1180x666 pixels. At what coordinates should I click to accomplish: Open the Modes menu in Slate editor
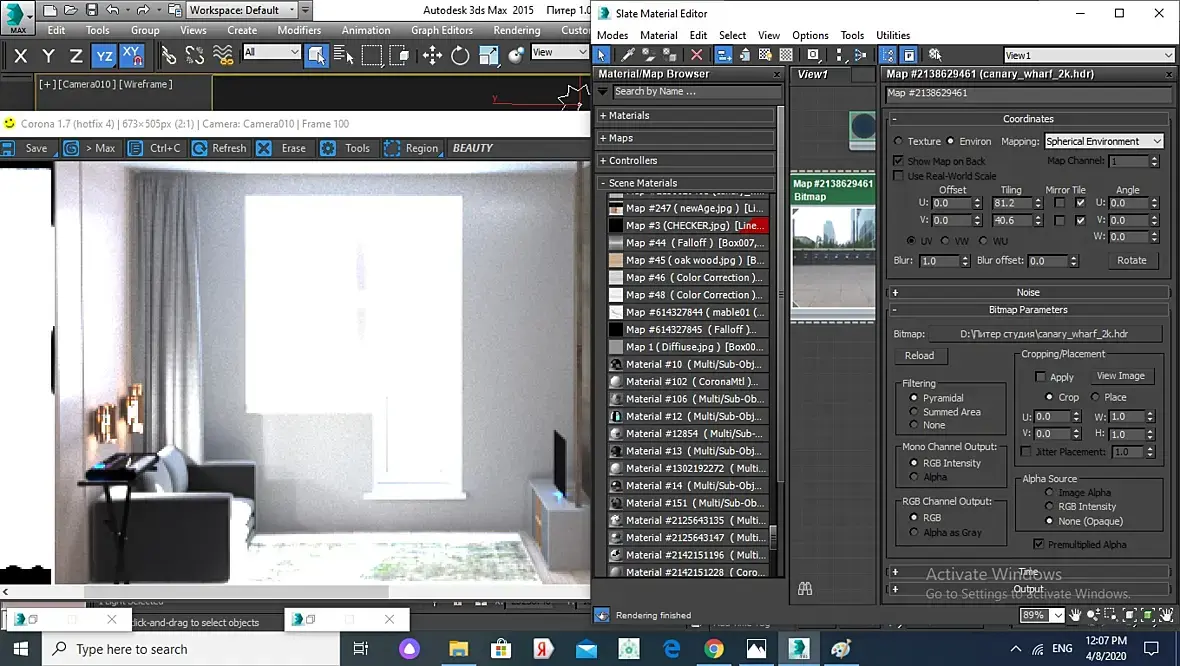pyautogui.click(x=613, y=35)
